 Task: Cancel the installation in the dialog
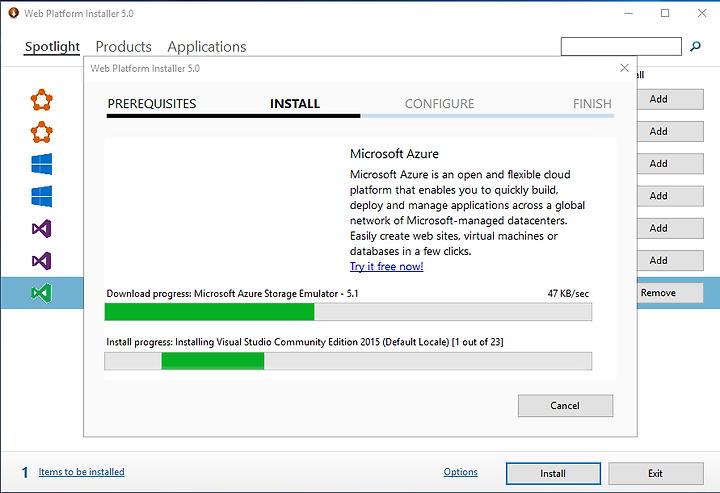click(x=565, y=406)
